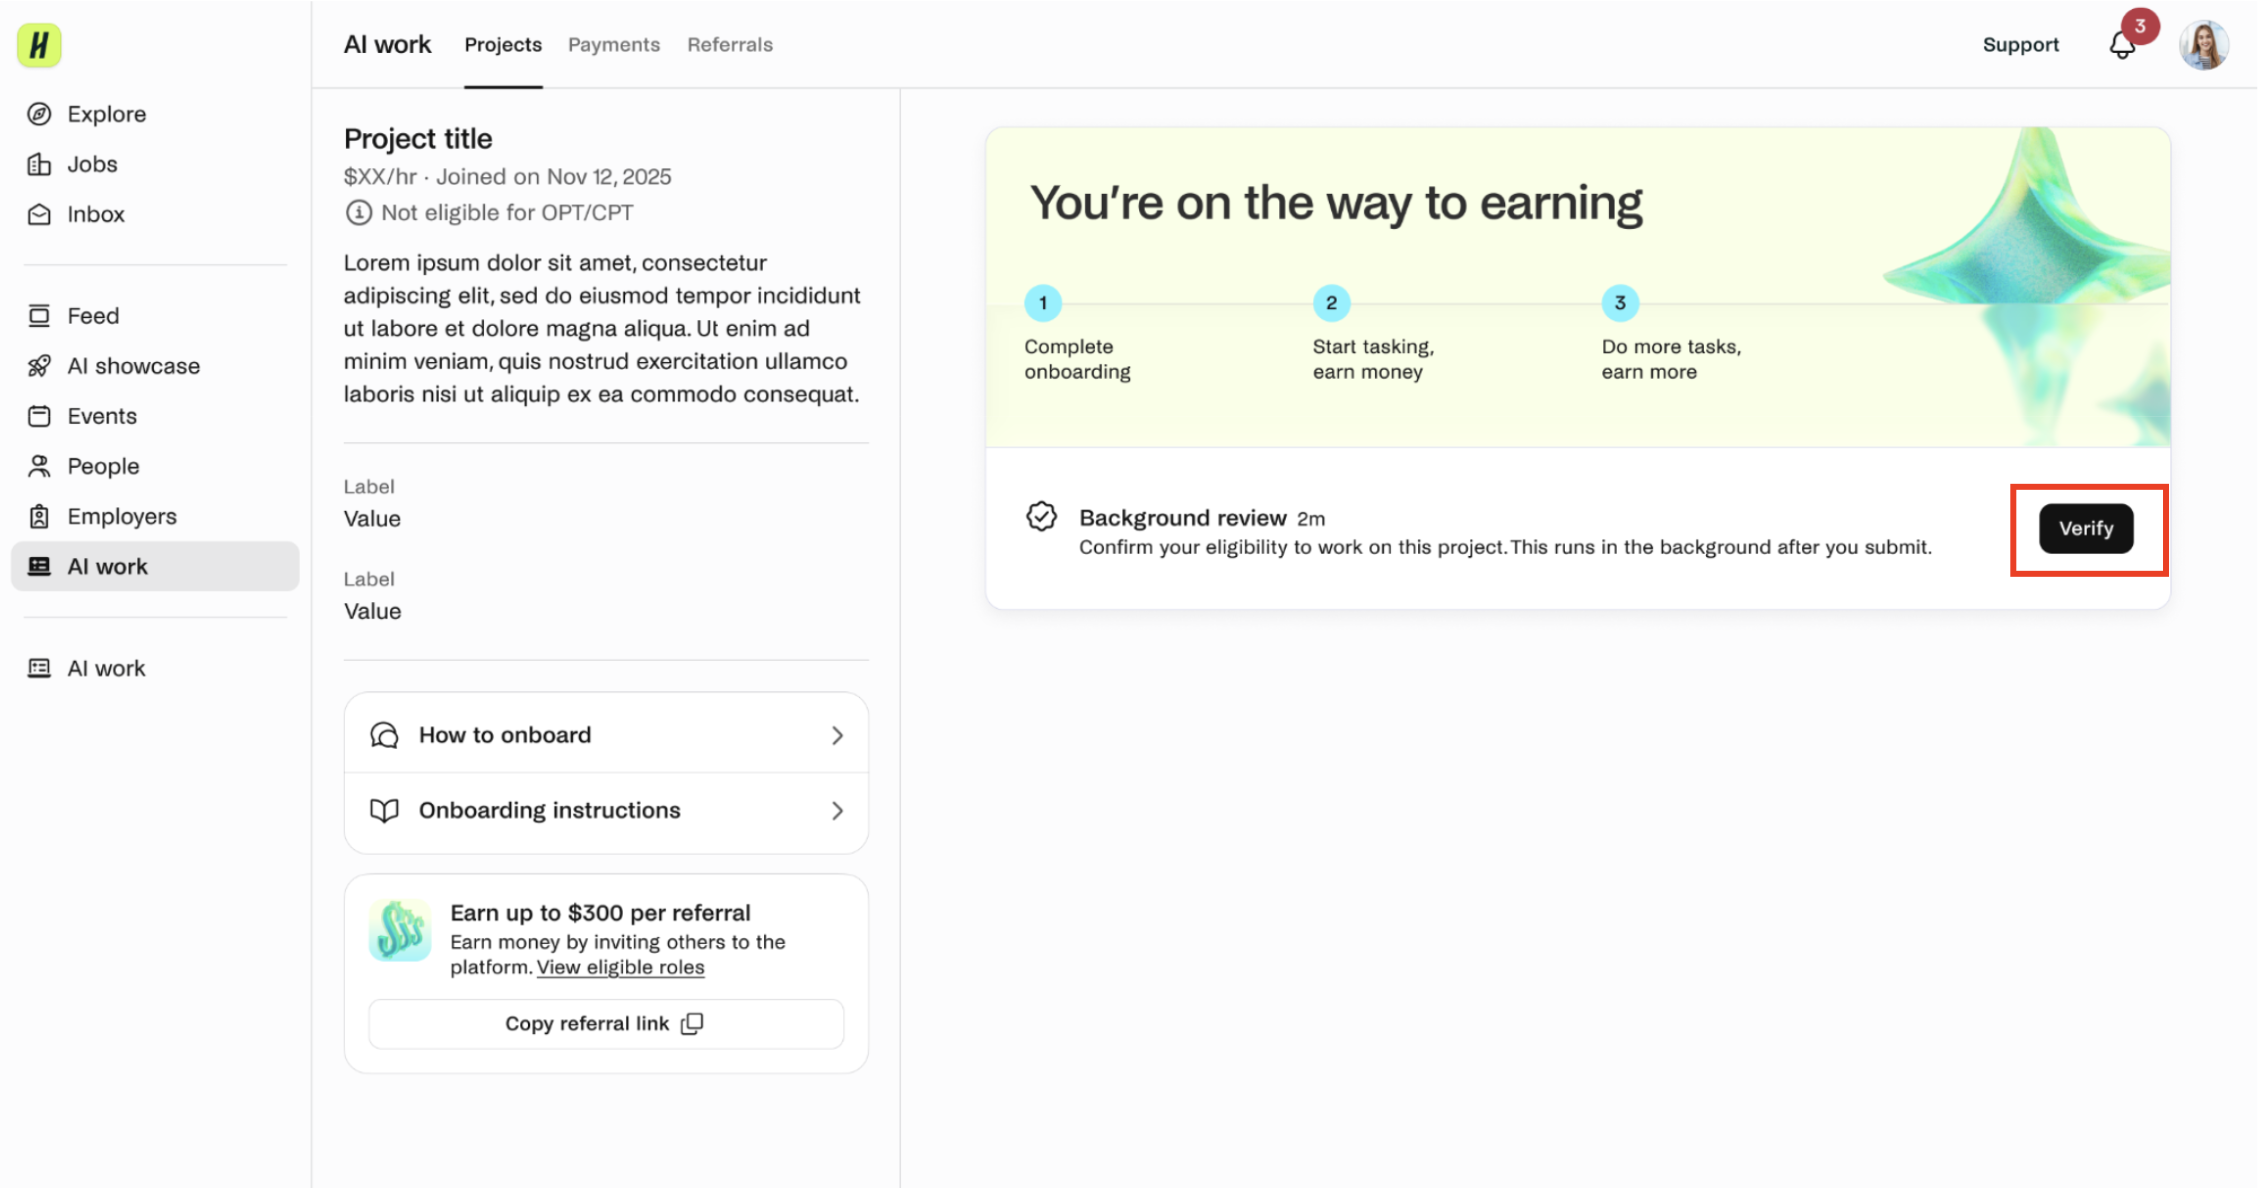The image size is (2264, 1188).
Task: Open the People icon in sidebar
Action: pos(39,466)
